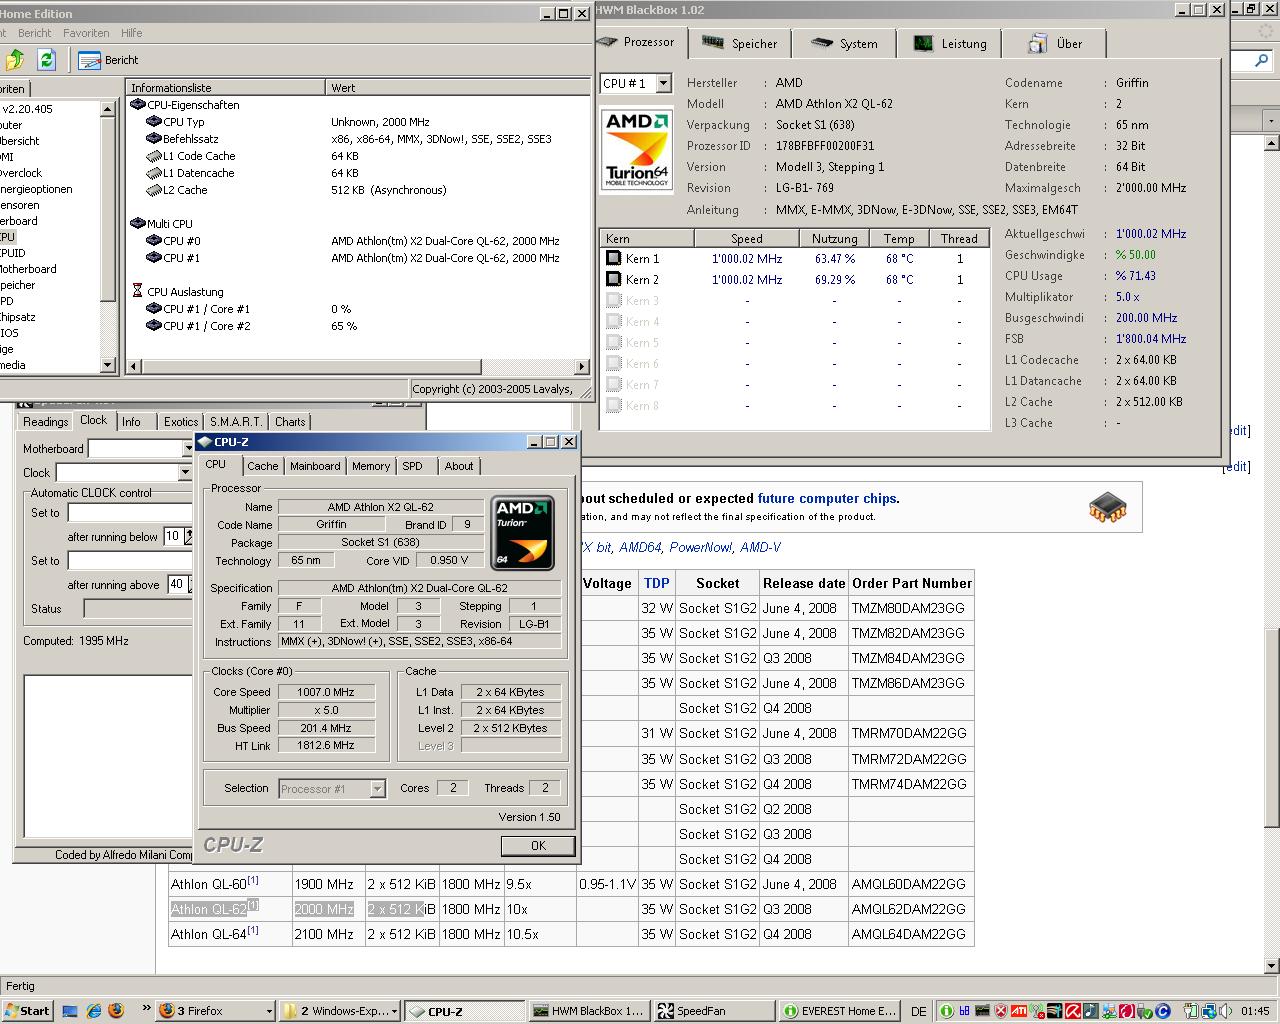Click the Internet Explorer quick launch icon
This screenshot has width=1280, height=1024.
(x=93, y=1011)
